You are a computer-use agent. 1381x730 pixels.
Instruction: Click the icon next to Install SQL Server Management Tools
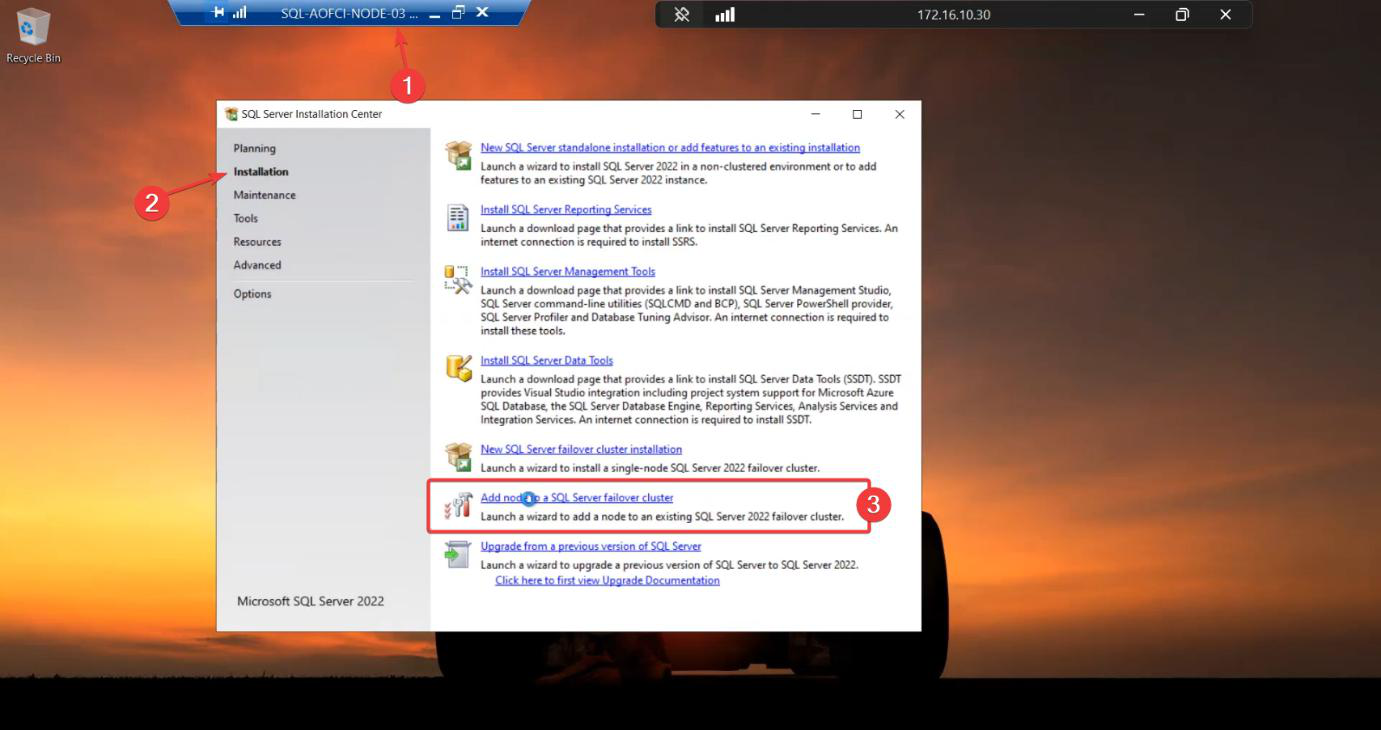click(458, 280)
